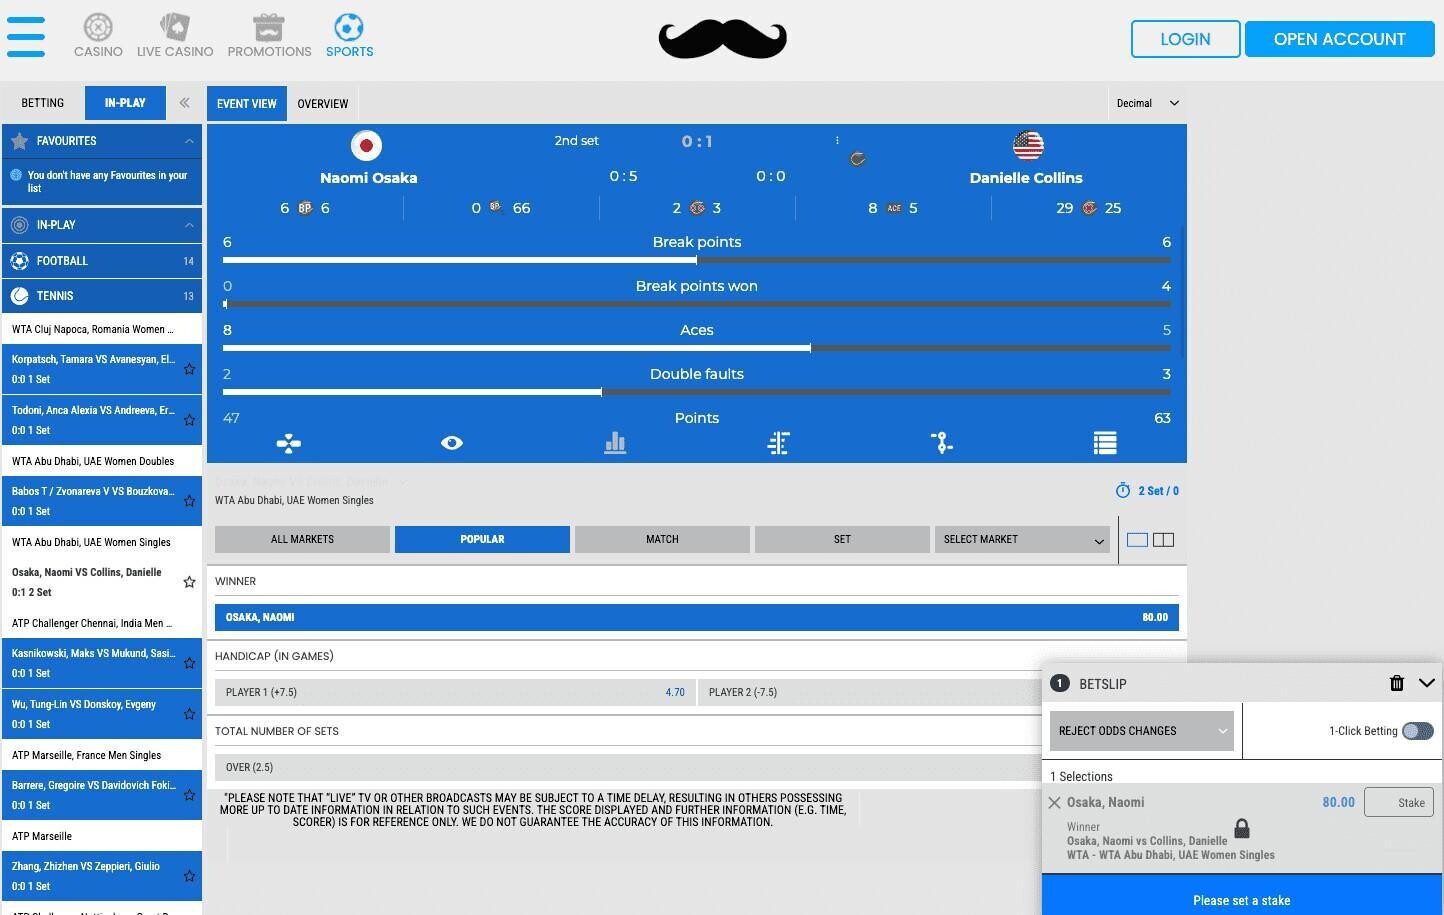Show the All Markets tab
Image resolution: width=1444 pixels, height=915 pixels.
(x=302, y=539)
